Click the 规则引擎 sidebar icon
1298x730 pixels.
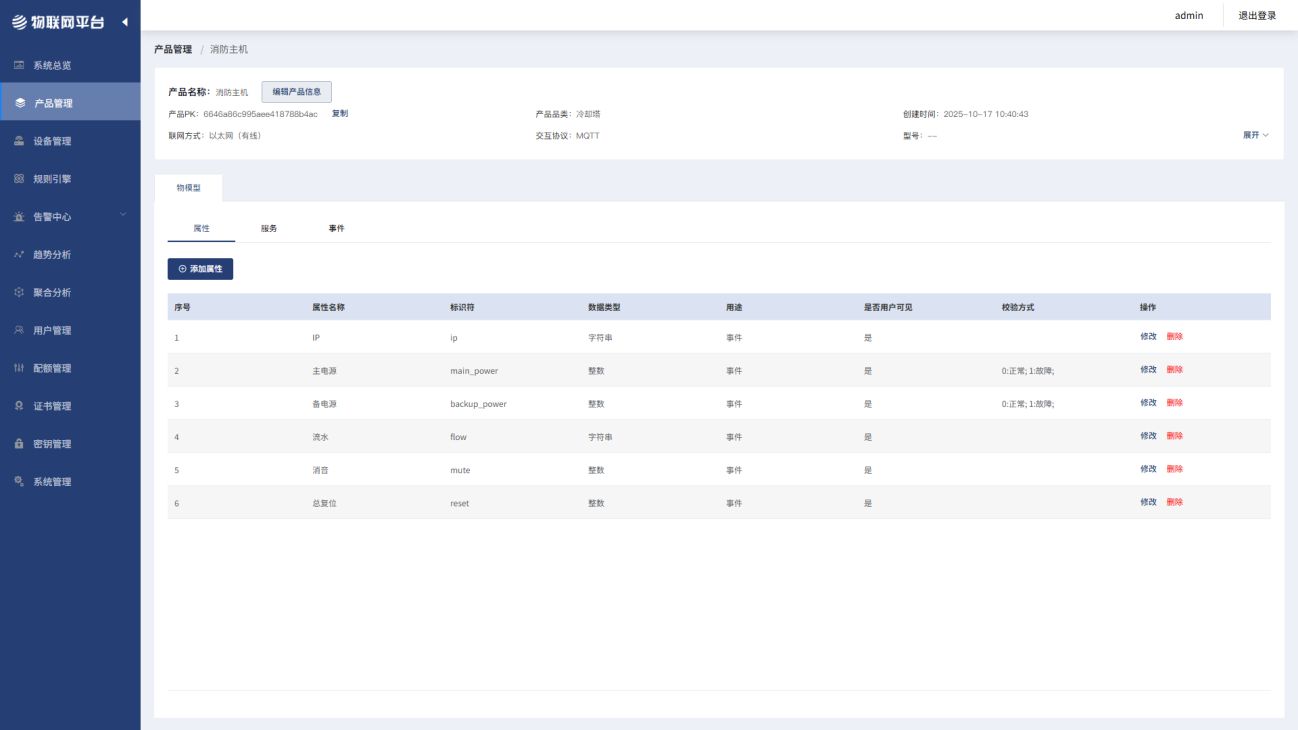pyautogui.click(x=19, y=179)
